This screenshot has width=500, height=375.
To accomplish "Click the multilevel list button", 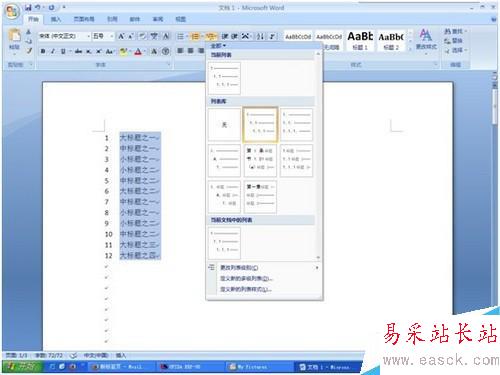I will [210, 36].
